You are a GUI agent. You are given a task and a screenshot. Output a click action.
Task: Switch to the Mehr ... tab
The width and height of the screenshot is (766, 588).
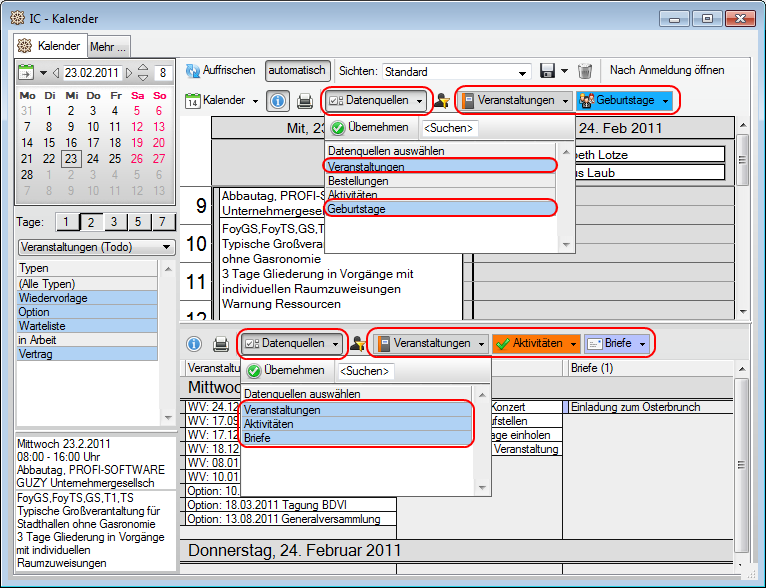[x=108, y=46]
